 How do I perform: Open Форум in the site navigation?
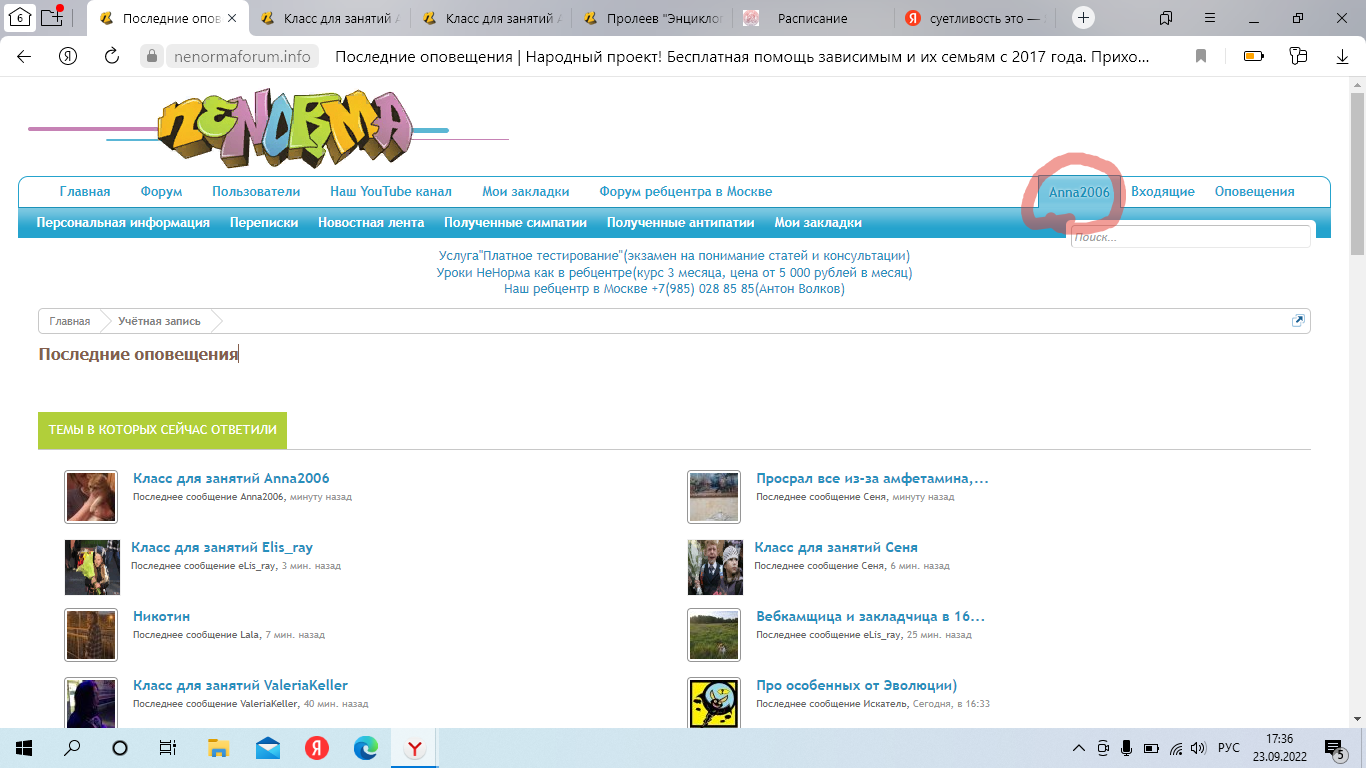coord(161,192)
